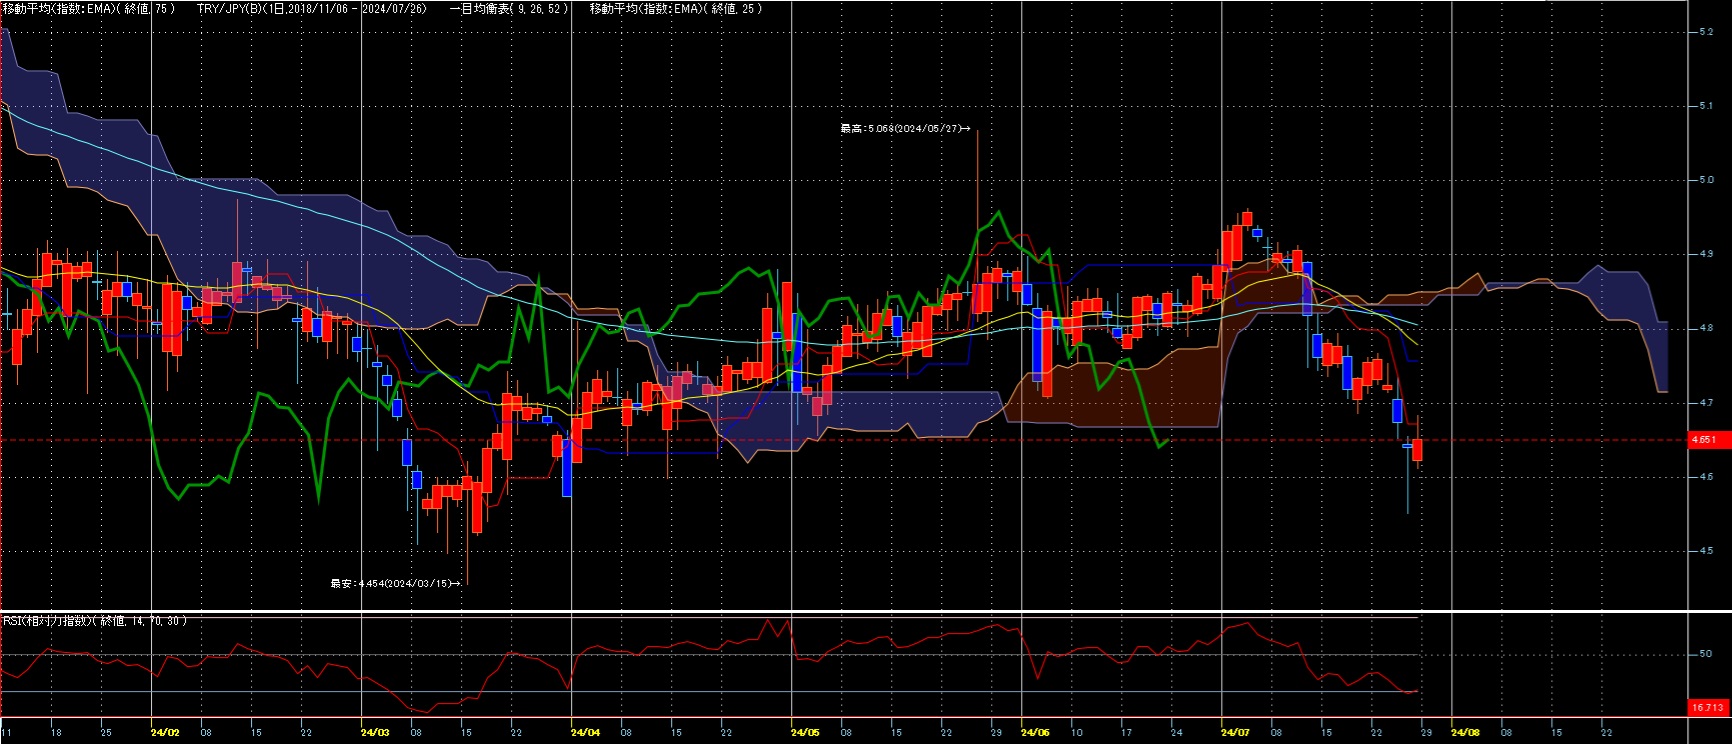
Task: Click the 4.7 price axis label
Action: pyautogui.click(x=1706, y=403)
